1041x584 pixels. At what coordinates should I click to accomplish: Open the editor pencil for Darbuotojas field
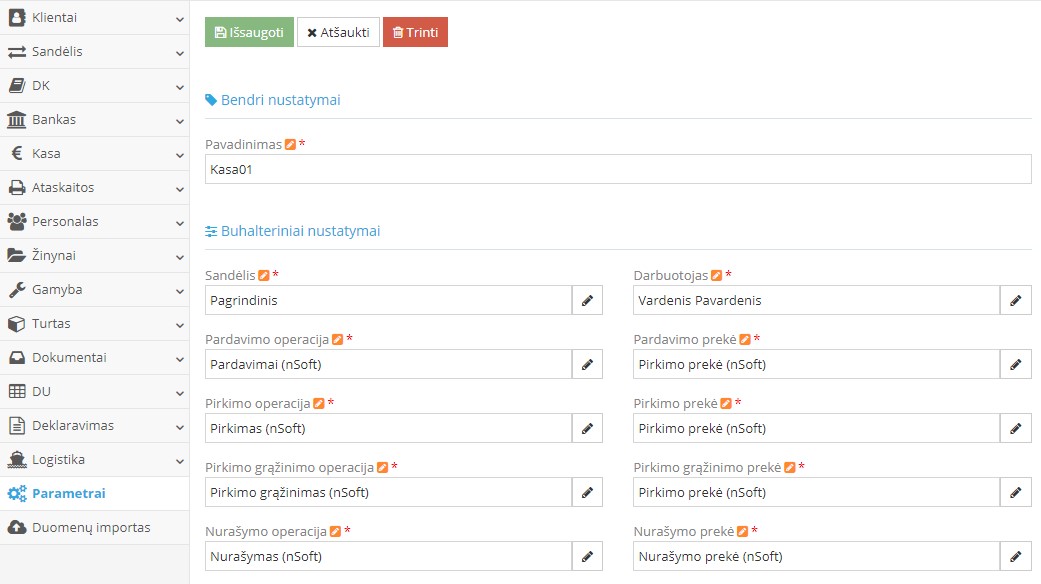(x=1015, y=300)
